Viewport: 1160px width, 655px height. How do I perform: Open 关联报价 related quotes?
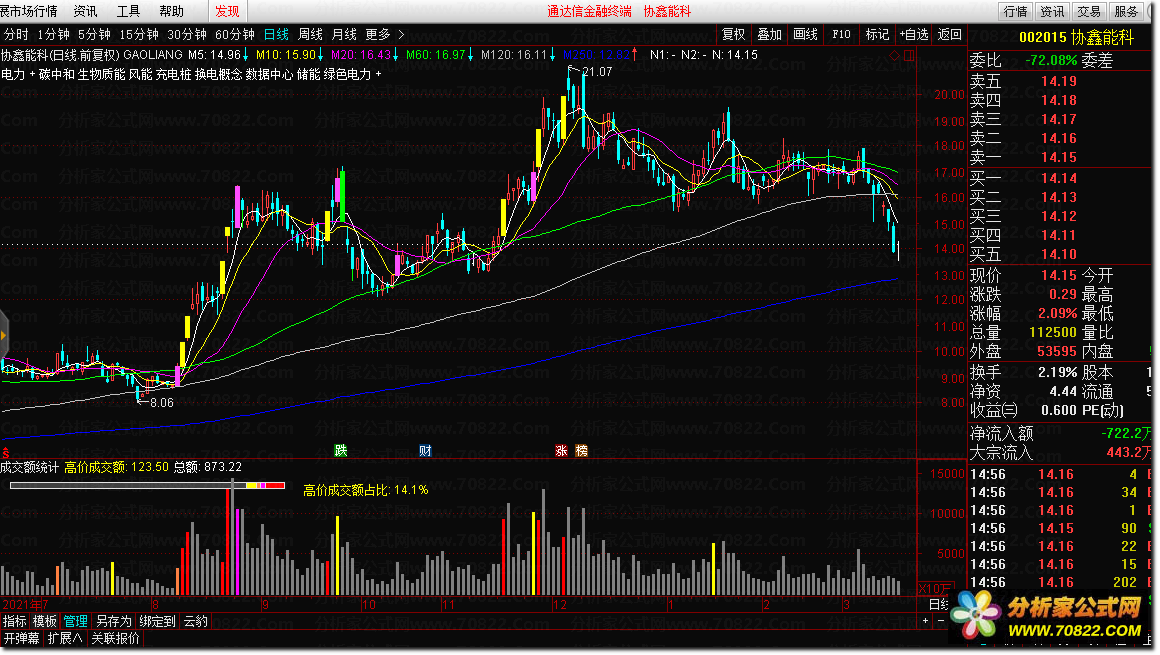tap(115, 638)
